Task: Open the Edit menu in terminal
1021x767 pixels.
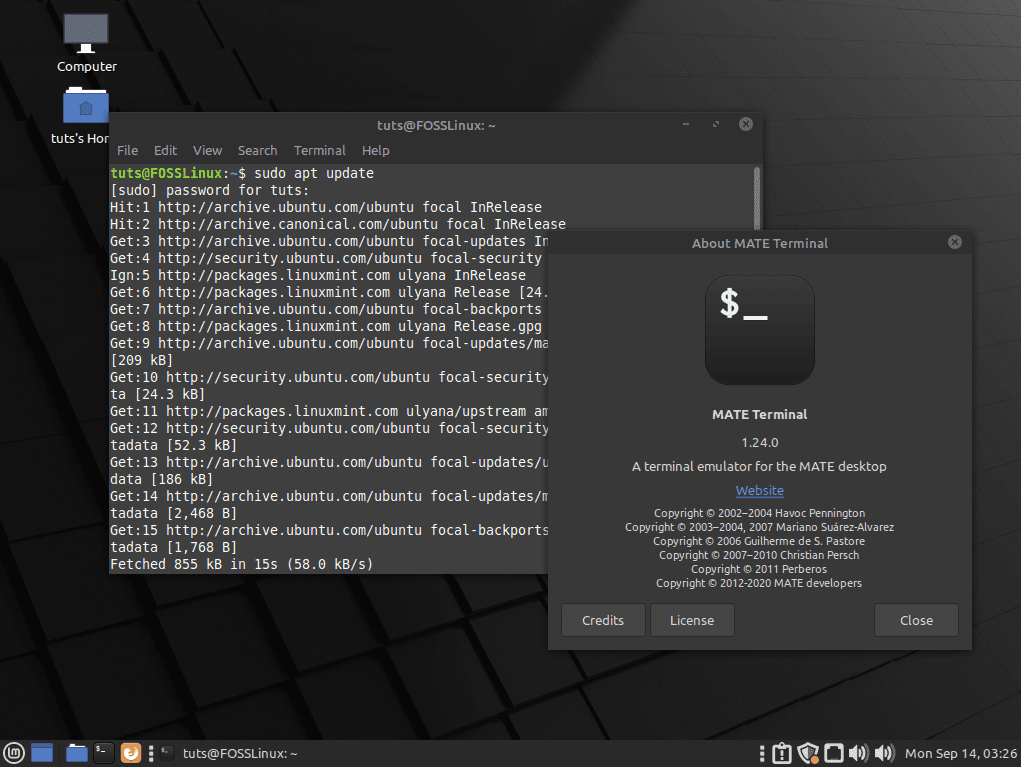Action: (x=165, y=150)
